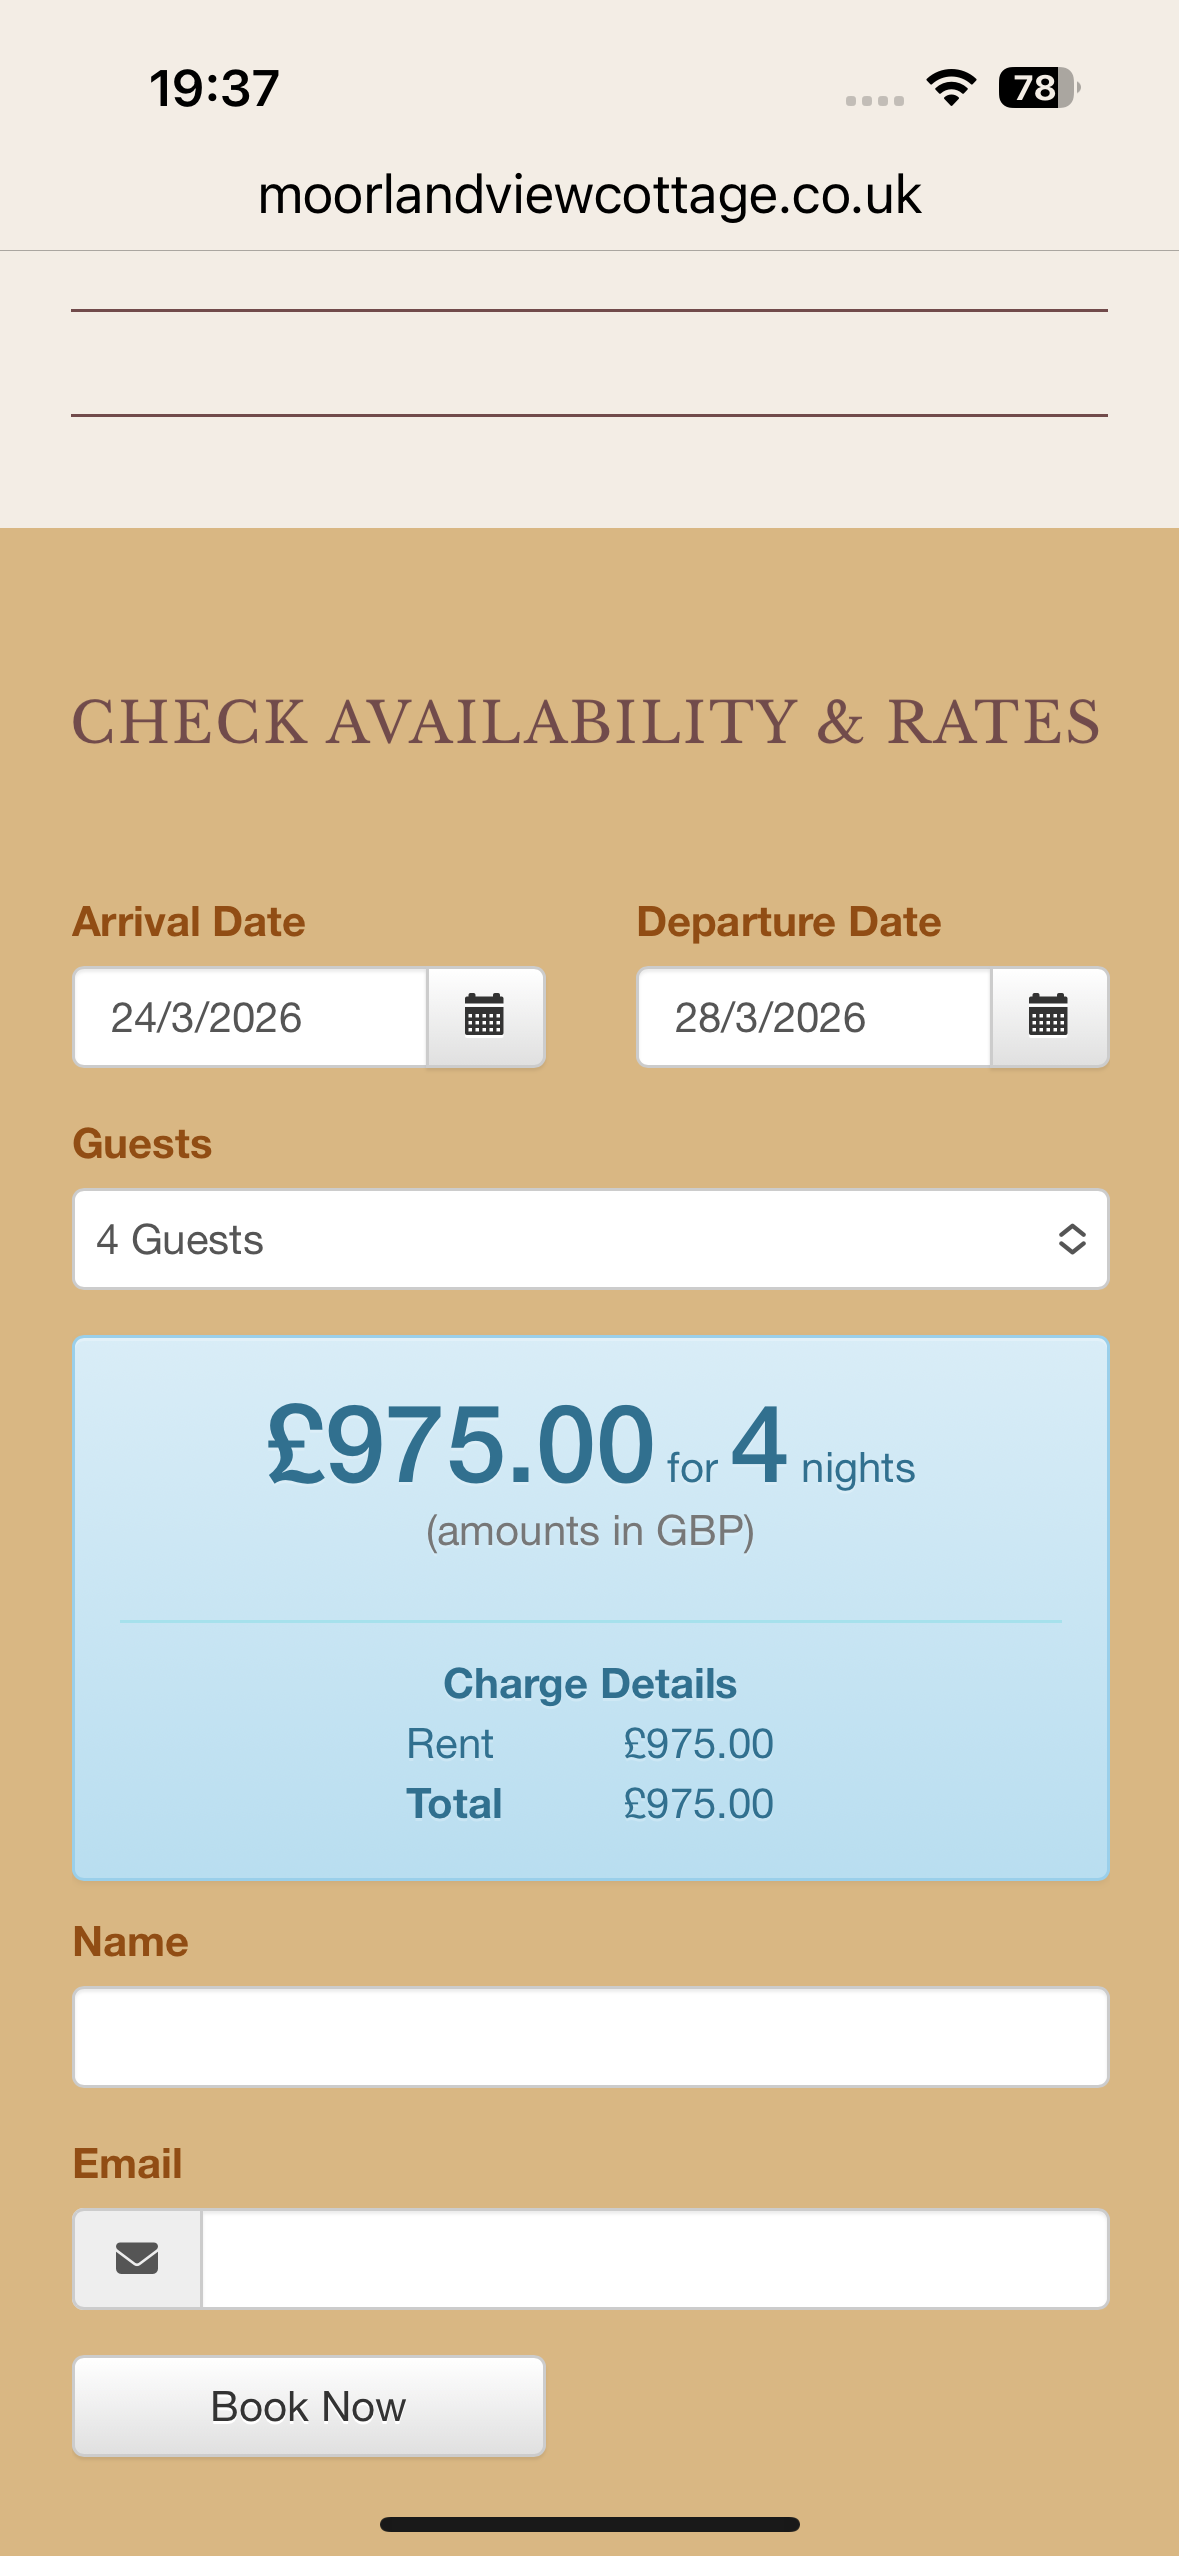Tap the home indicator bar at bottom
1179x2556 pixels.
coord(589,2524)
